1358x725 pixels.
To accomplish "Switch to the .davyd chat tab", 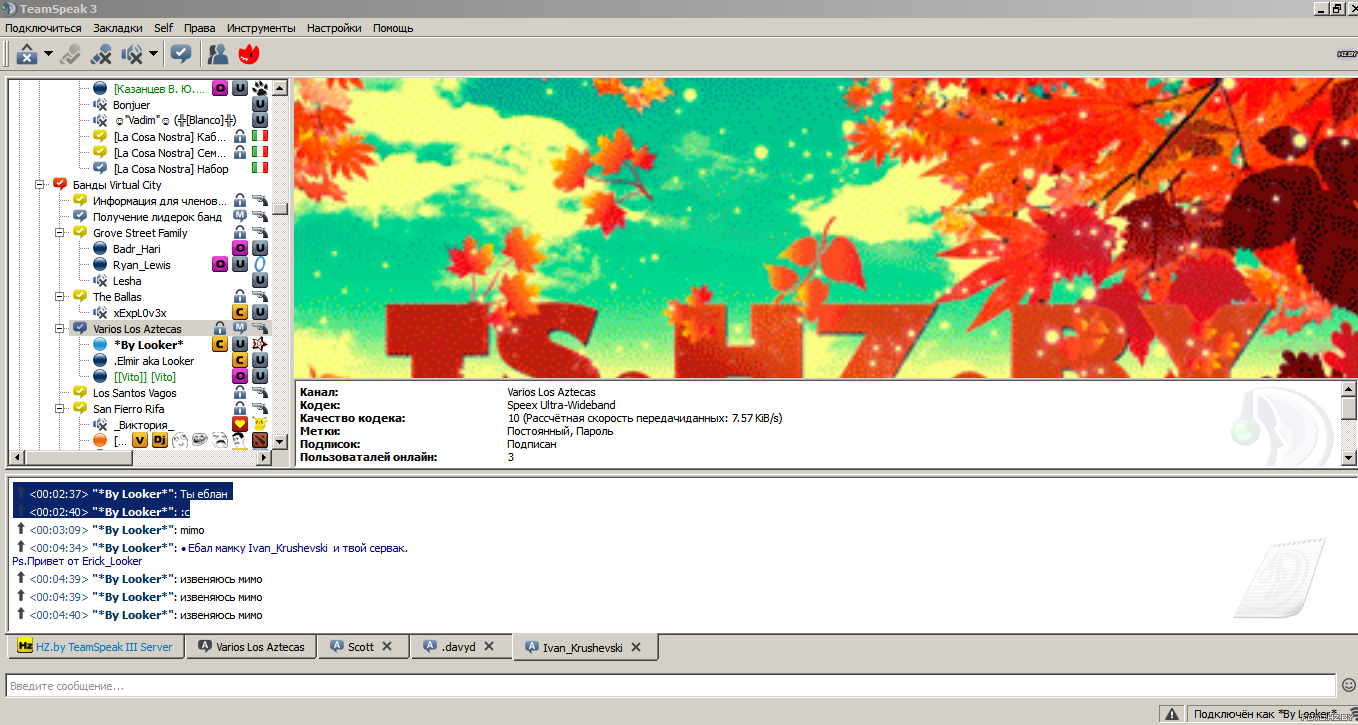I will click(459, 647).
